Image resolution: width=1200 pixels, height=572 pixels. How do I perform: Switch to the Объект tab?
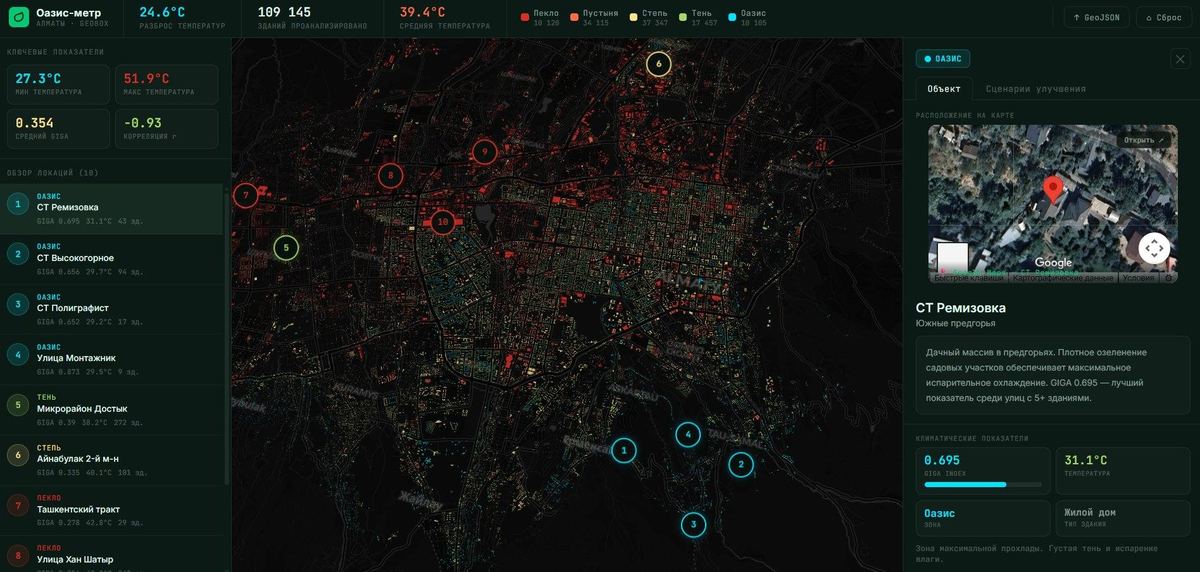943,88
